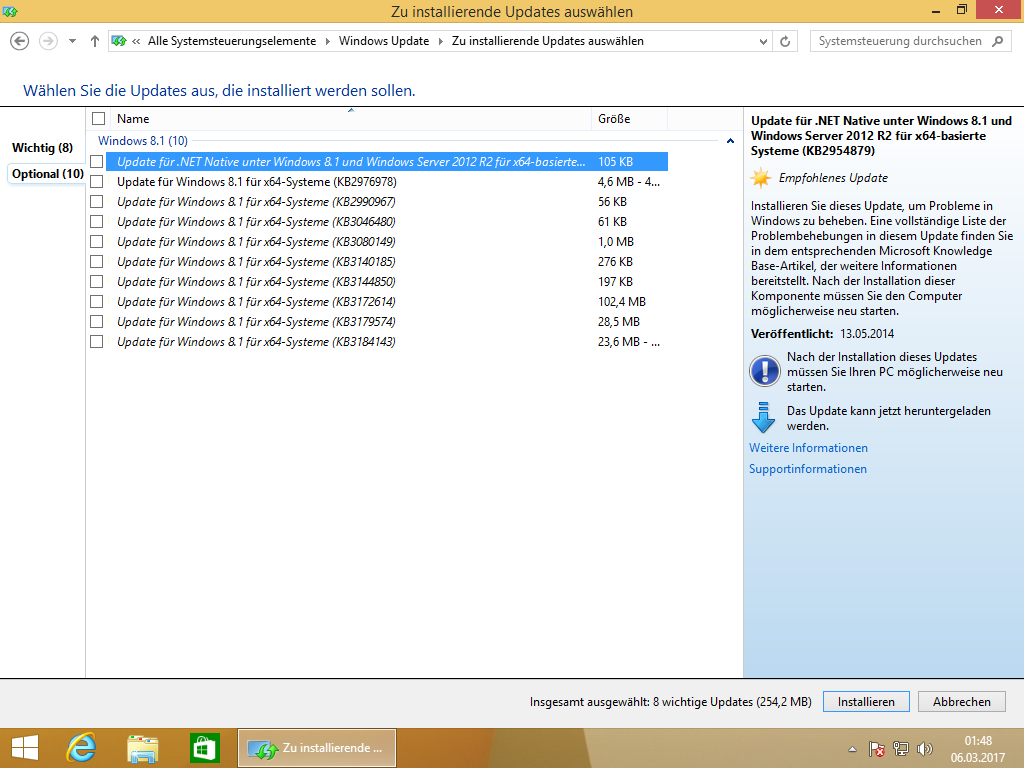
Task: Check update KB3172614 checkbox
Action: 97,302
